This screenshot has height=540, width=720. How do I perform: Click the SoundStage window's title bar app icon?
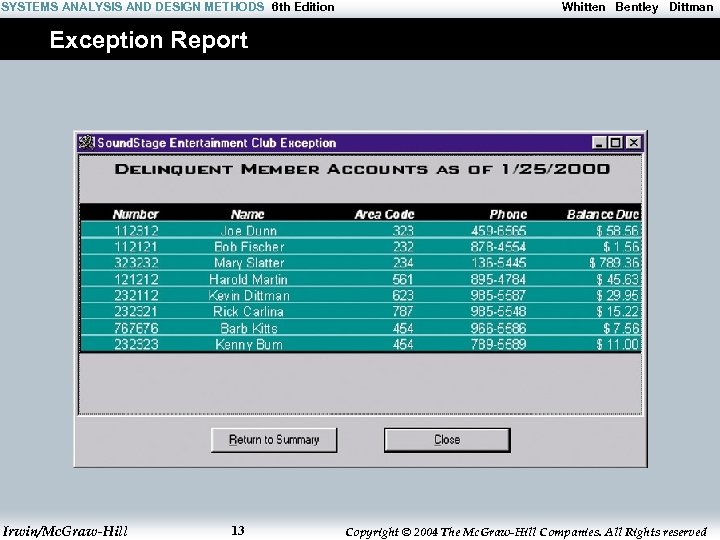86,143
